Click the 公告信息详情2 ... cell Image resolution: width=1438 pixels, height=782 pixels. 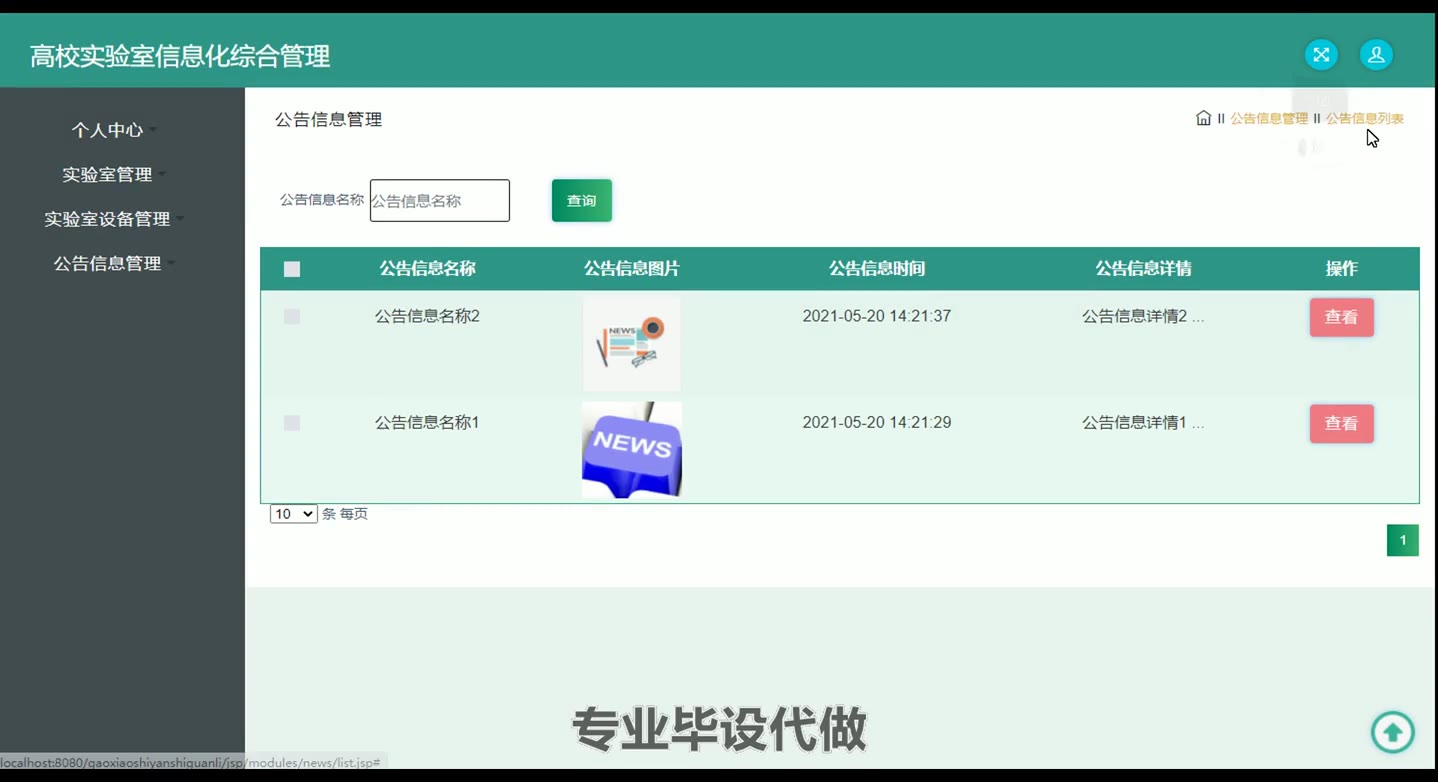(1143, 316)
